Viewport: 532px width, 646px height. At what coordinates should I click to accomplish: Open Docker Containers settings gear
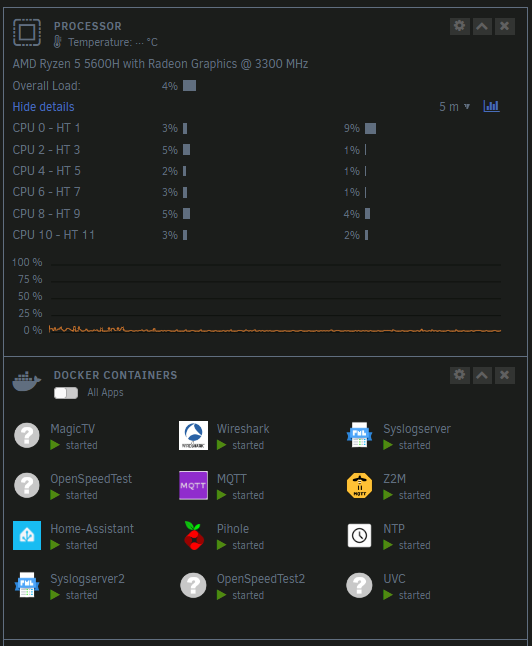459,375
